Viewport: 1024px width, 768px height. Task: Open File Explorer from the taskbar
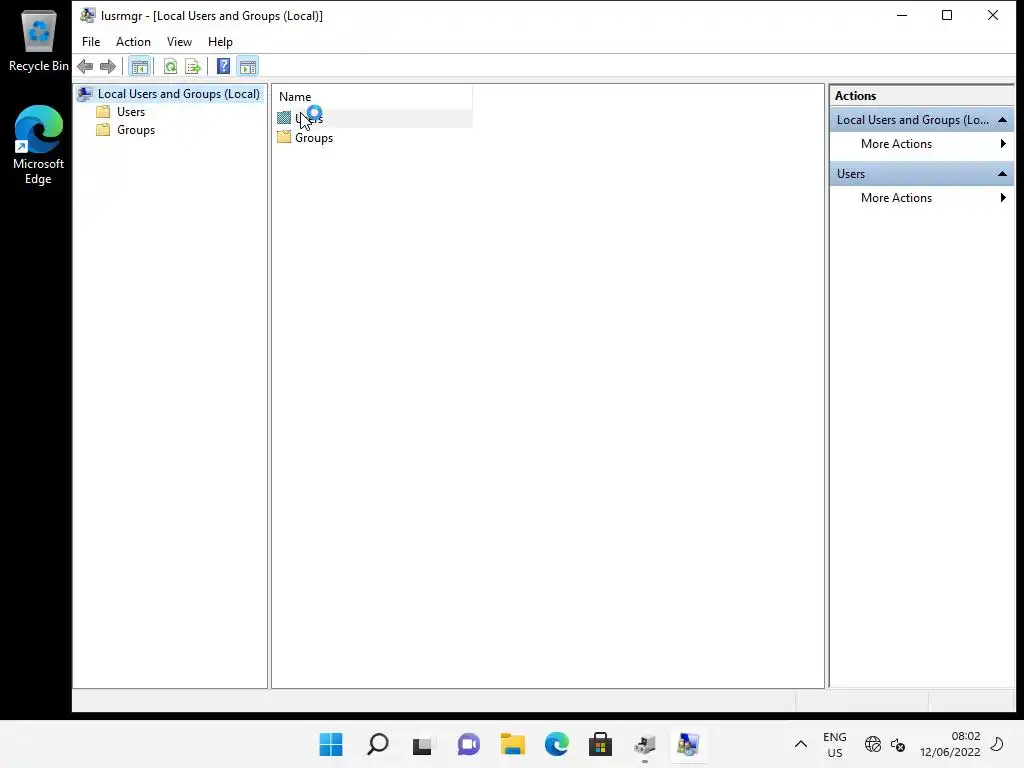513,744
